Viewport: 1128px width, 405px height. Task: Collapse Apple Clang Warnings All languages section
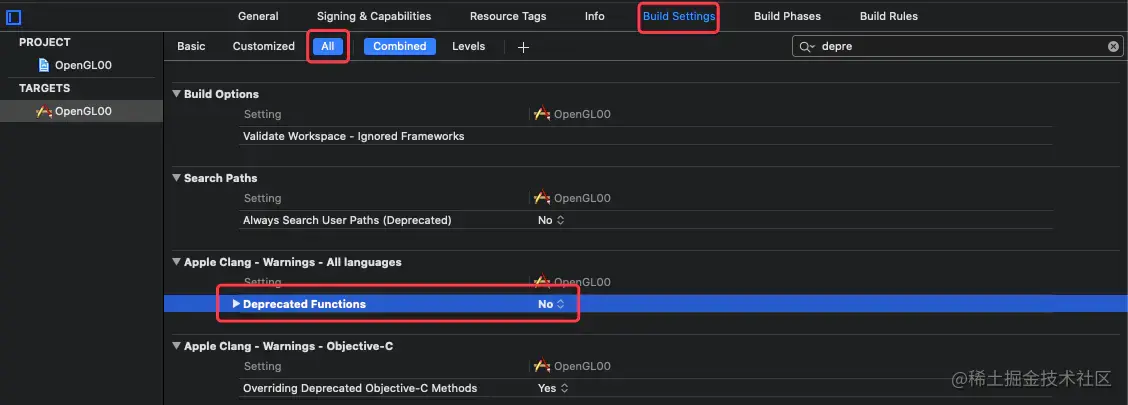(176, 263)
